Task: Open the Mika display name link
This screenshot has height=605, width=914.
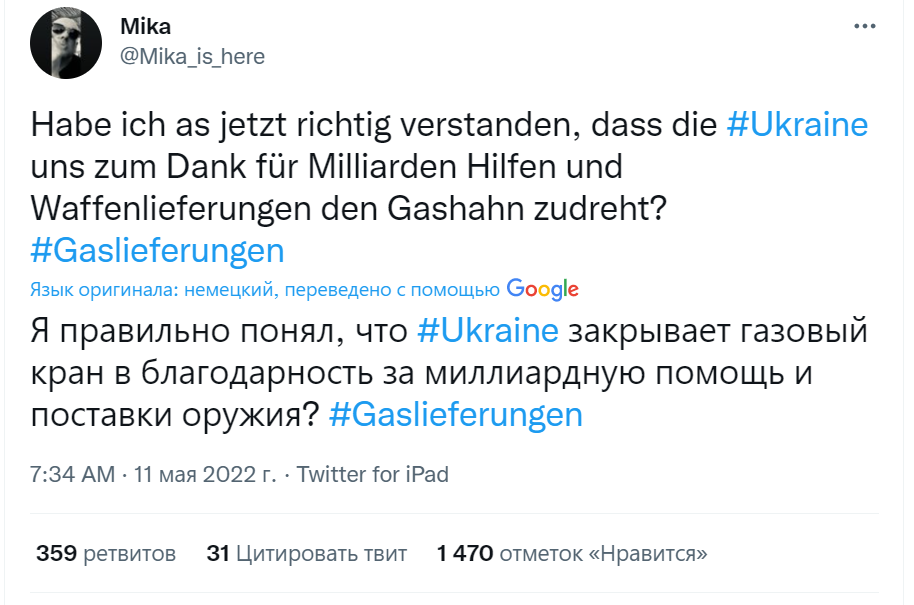Action: click(145, 27)
